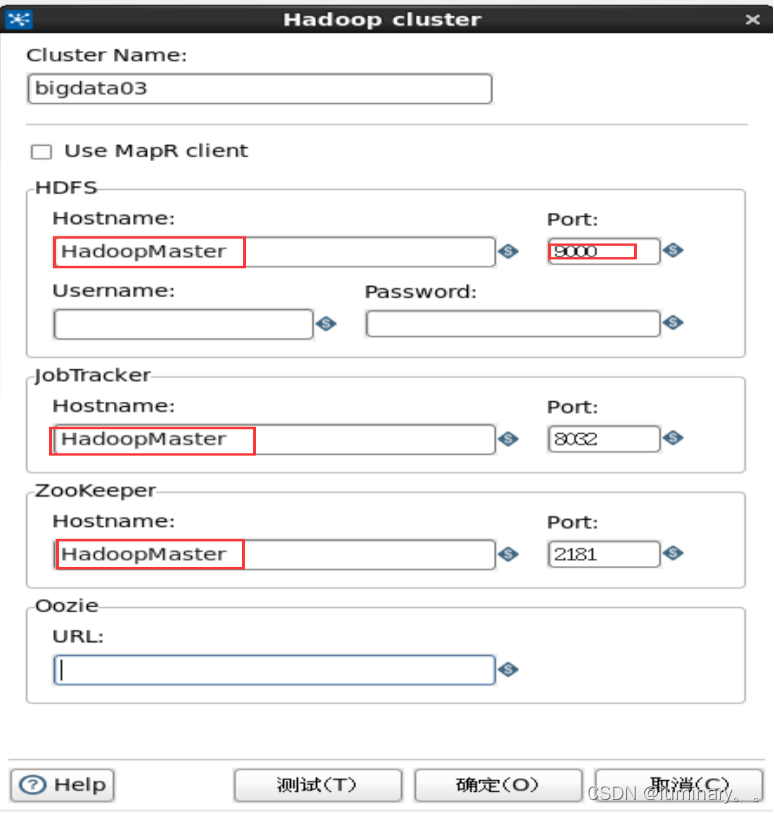The width and height of the screenshot is (774, 813).
Task: Open variable selector for HDFS Hostname
Action: point(509,252)
